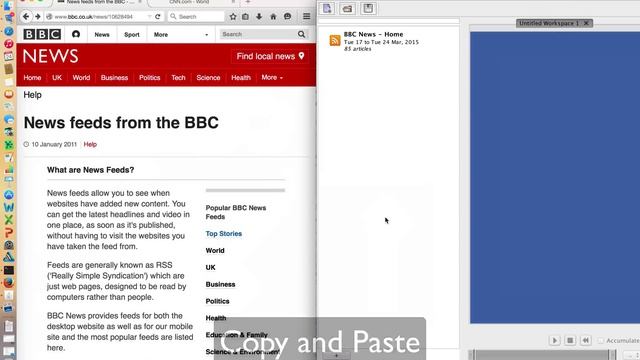
Task: Click the red Help link beside the date
Action: [x=90, y=144]
